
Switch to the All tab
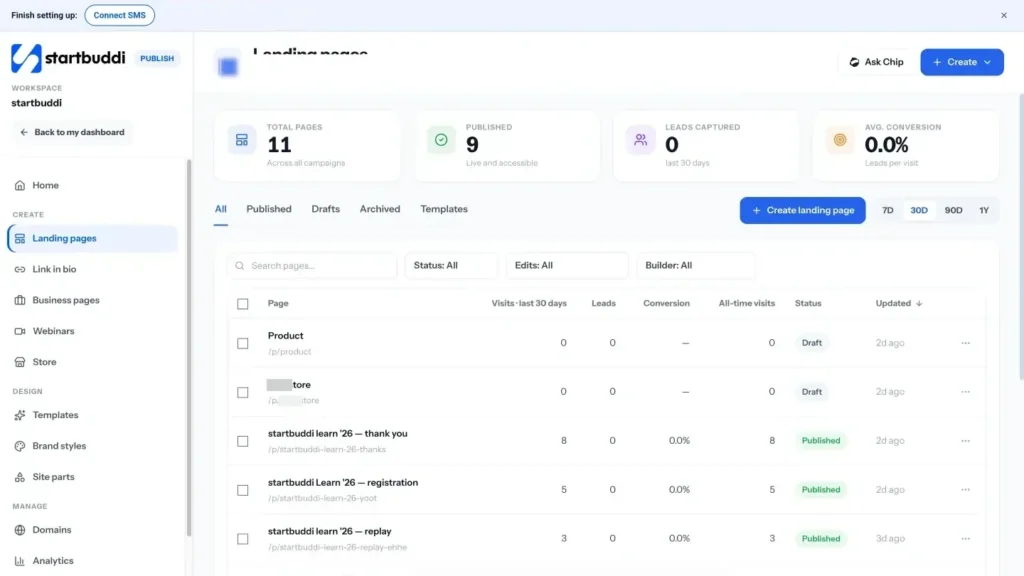(221, 209)
